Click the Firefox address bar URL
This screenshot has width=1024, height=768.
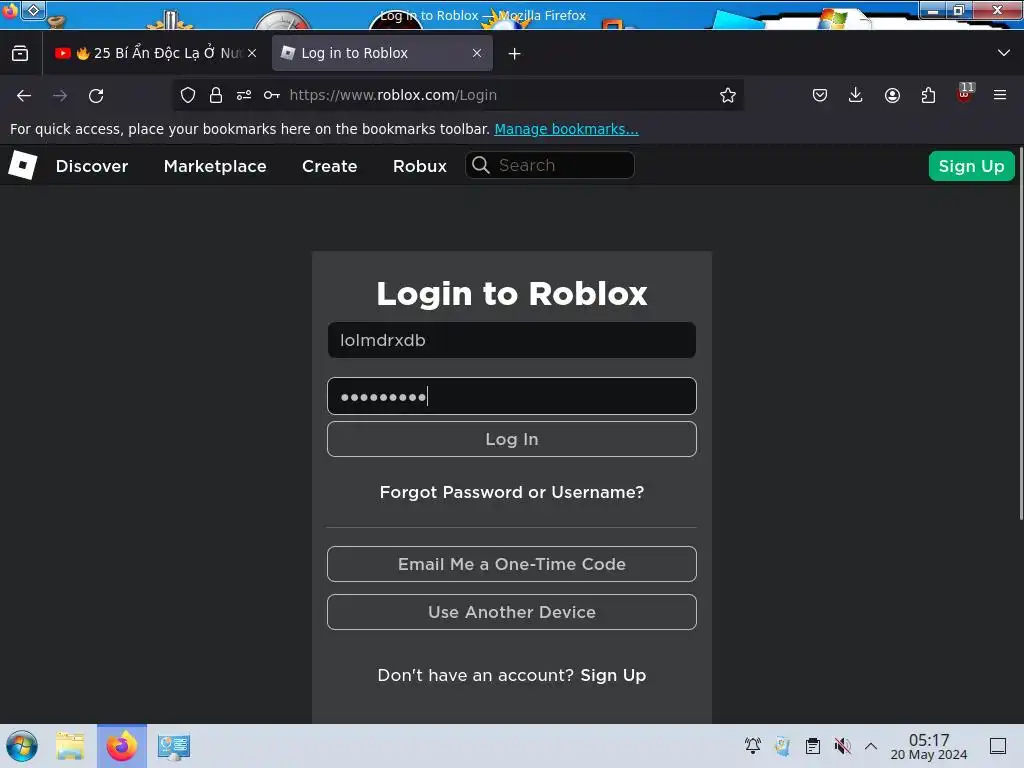[393, 95]
